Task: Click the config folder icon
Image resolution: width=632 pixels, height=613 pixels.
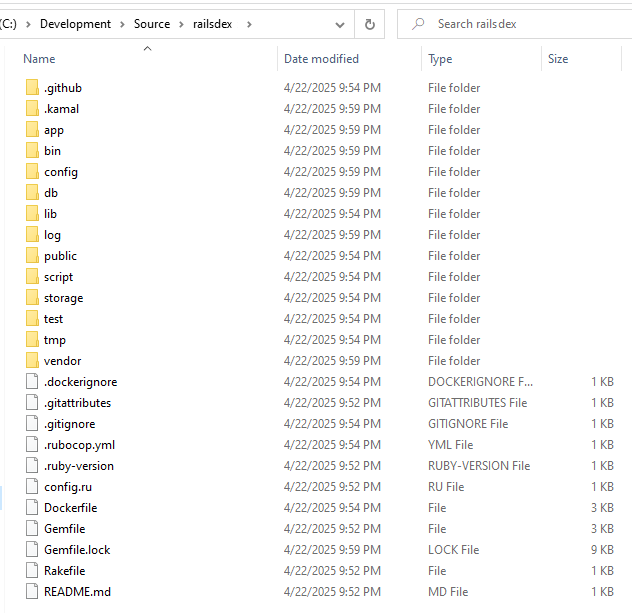Action: click(33, 172)
